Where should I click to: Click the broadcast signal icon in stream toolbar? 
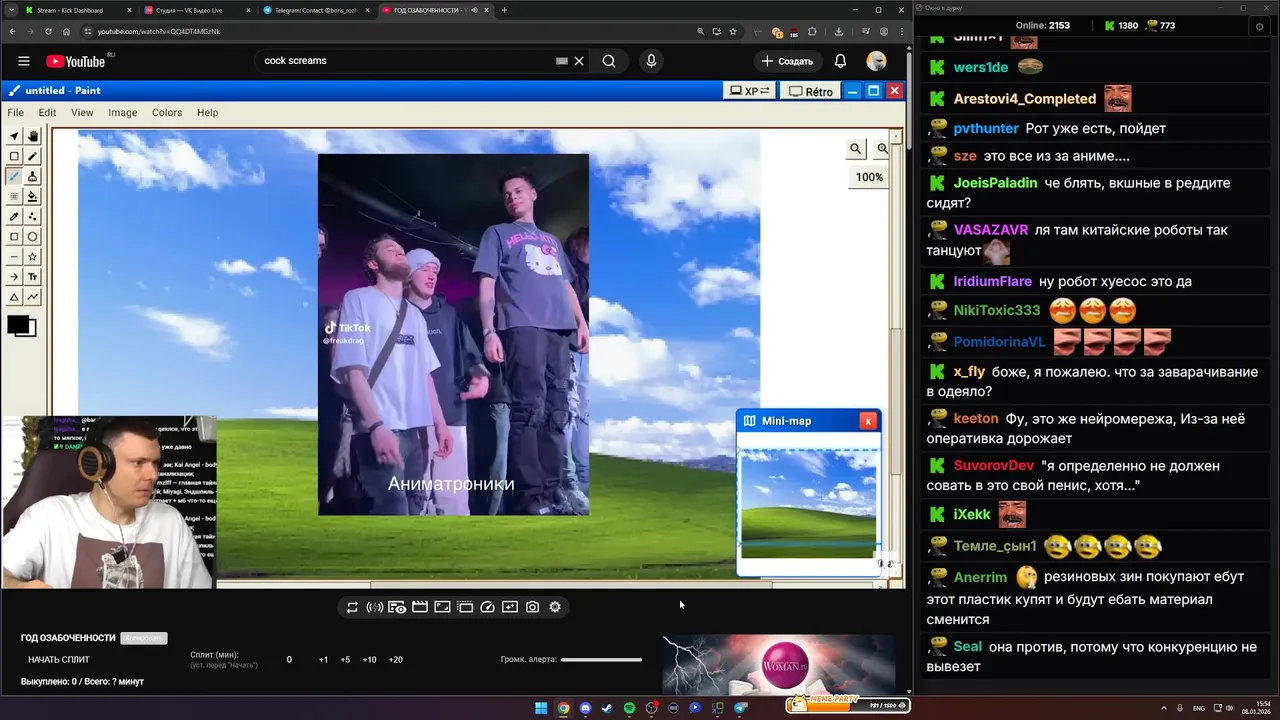375,607
